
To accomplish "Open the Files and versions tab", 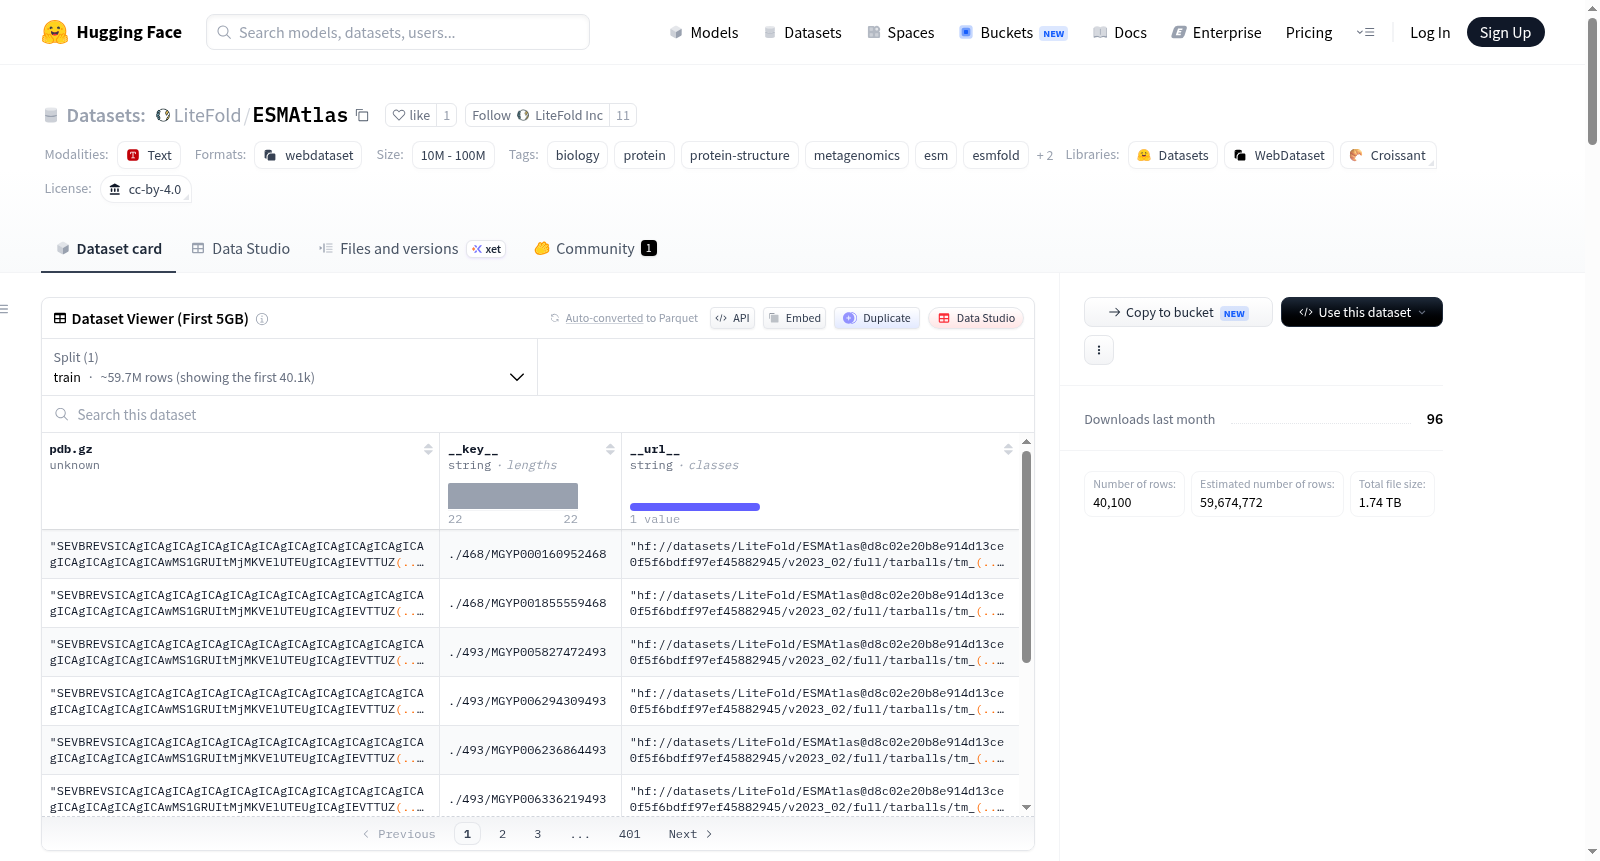I will pos(412,248).
